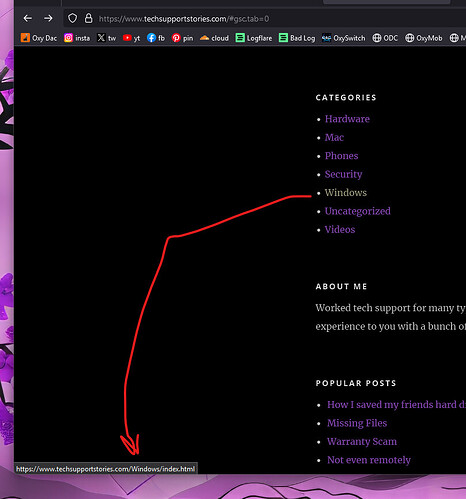Click the padlock site security icon
The image size is (466, 499).
88,18
